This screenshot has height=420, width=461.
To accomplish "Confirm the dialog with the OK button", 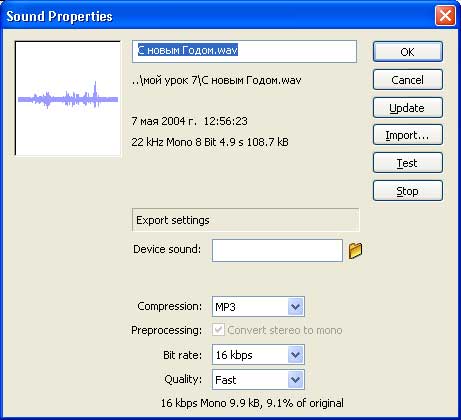I will 408,52.
